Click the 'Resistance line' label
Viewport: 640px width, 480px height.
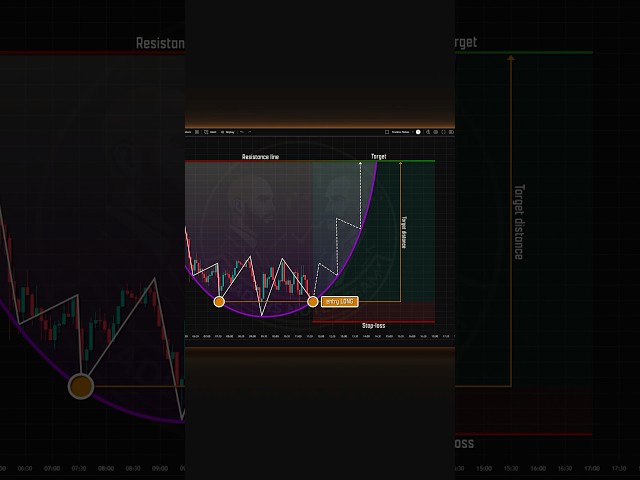tap(260, 157)
